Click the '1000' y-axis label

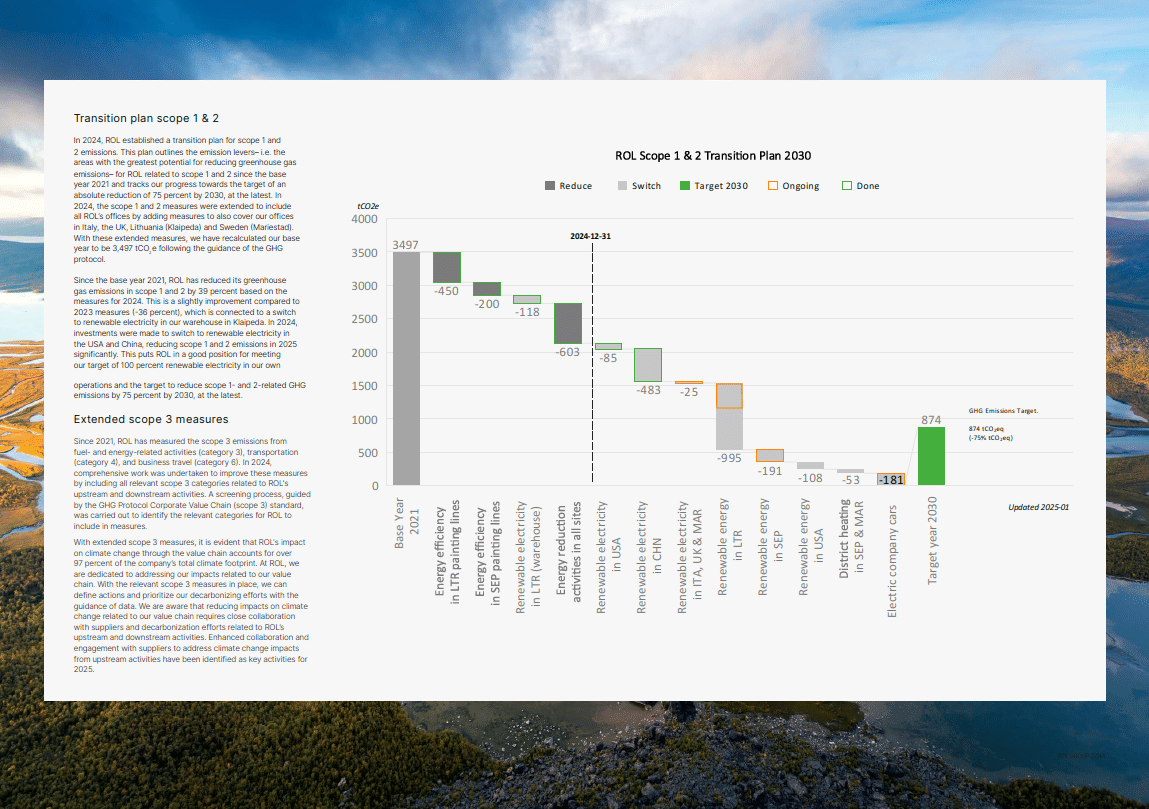tap(365, 419)
